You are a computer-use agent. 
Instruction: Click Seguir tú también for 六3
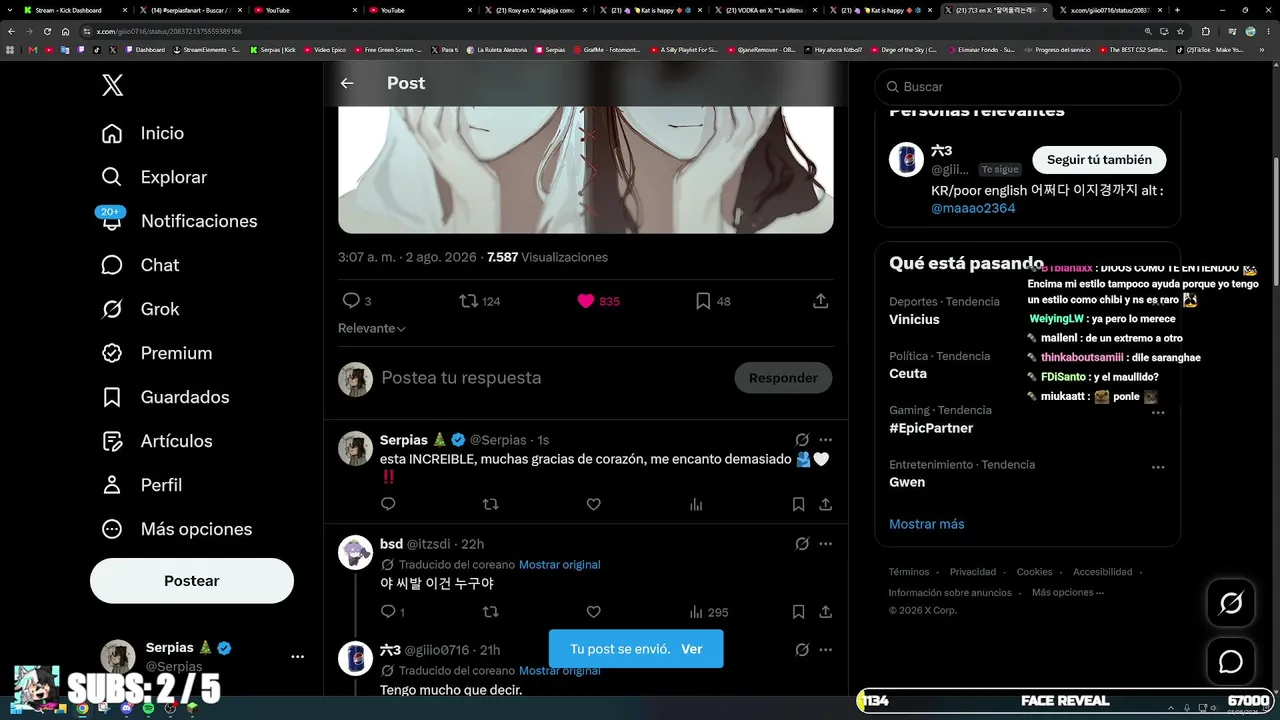click(x=1099, y=159)
